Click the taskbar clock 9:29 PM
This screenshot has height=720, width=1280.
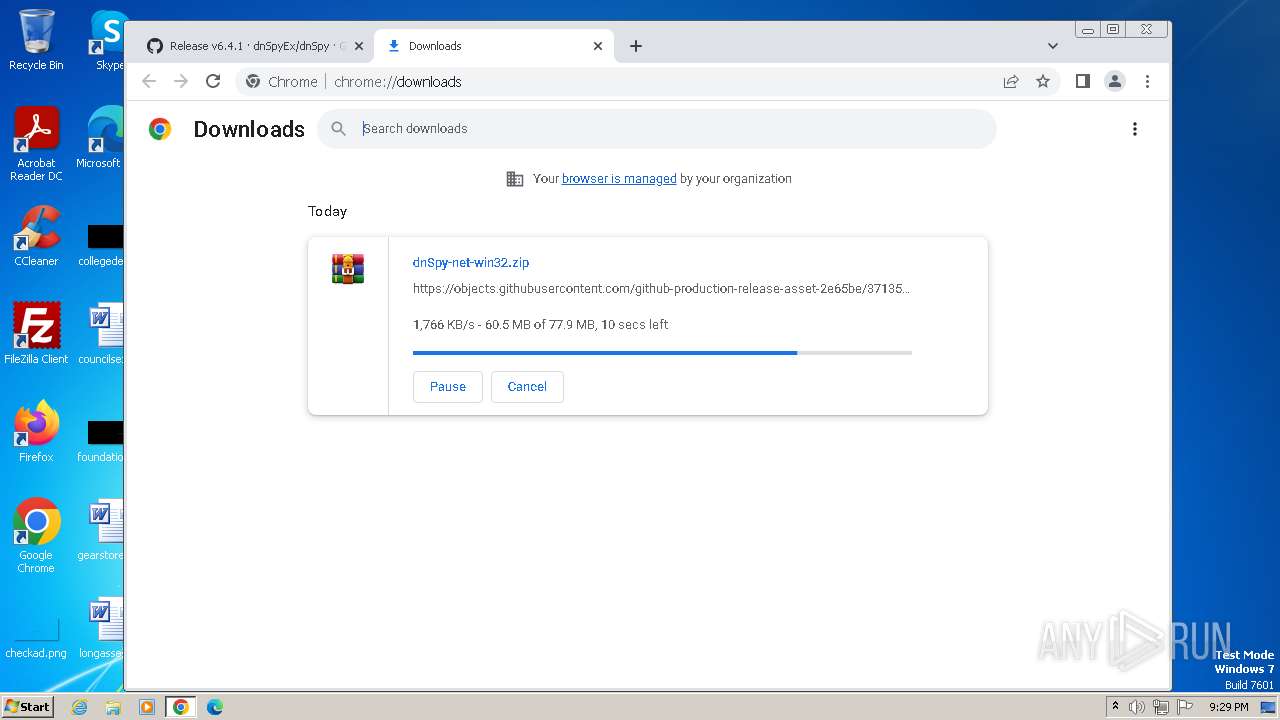click(x=1228, y=707)
